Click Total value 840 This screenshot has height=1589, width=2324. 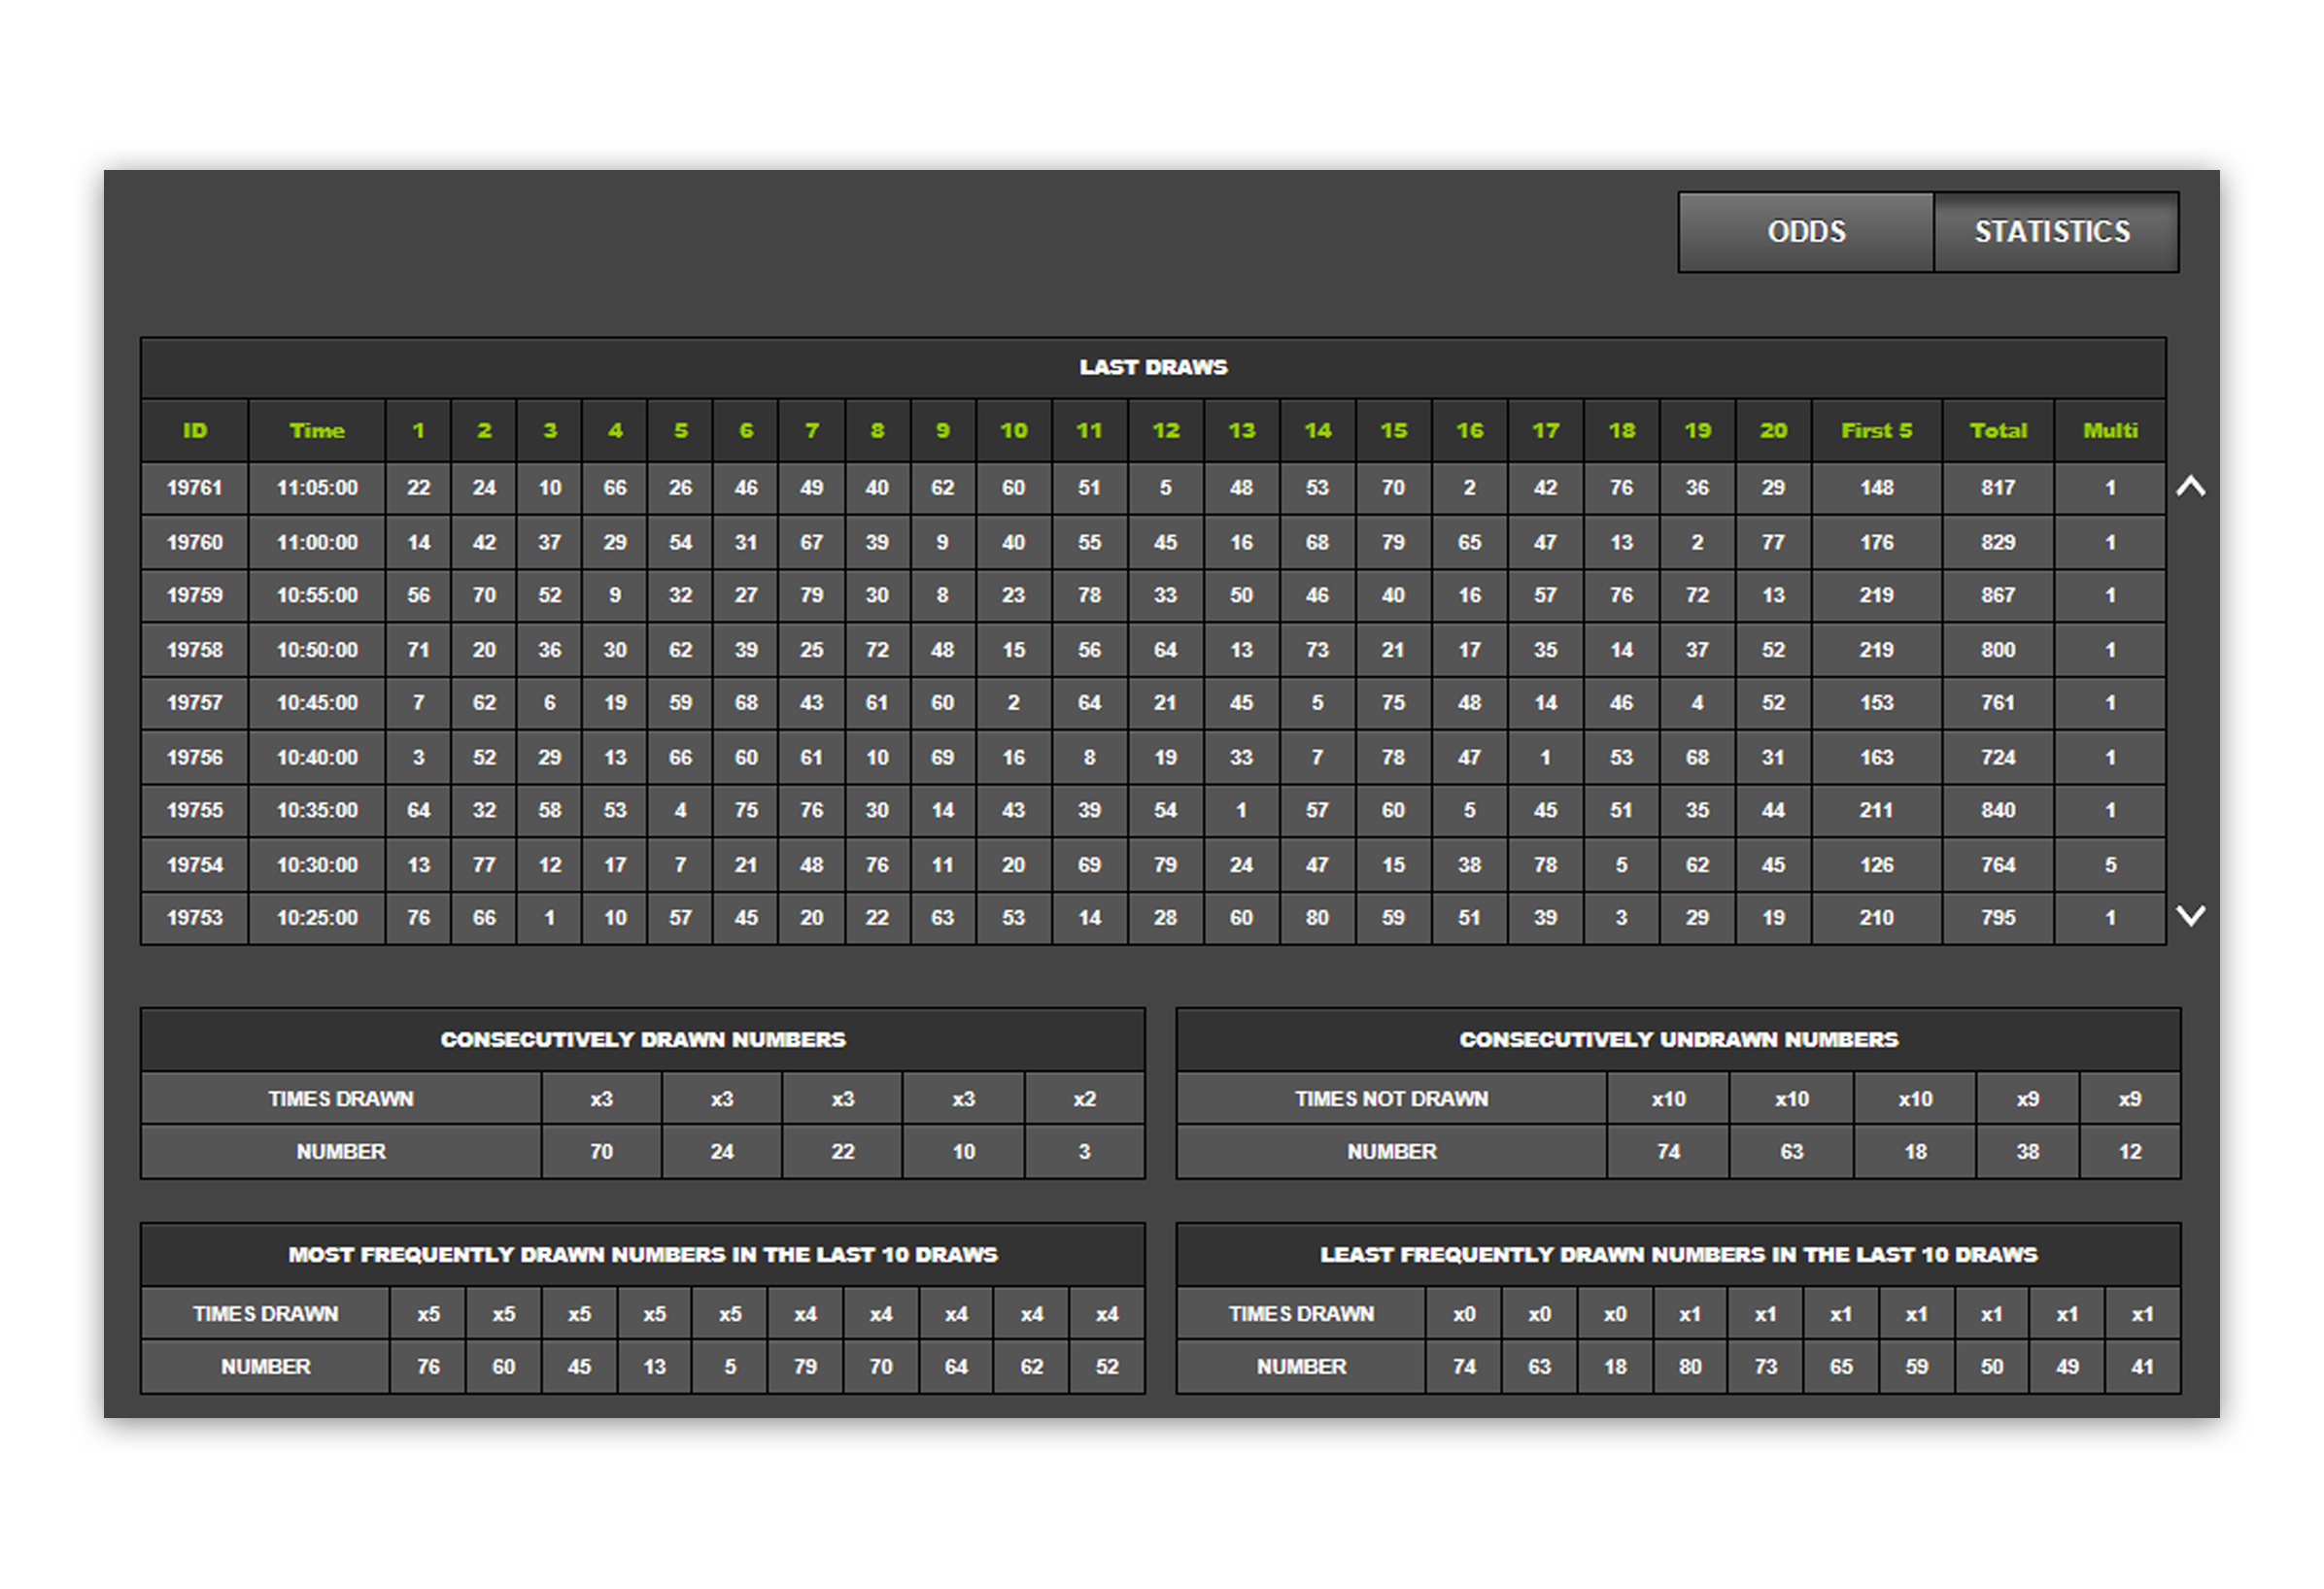(x=1998, y=810)
